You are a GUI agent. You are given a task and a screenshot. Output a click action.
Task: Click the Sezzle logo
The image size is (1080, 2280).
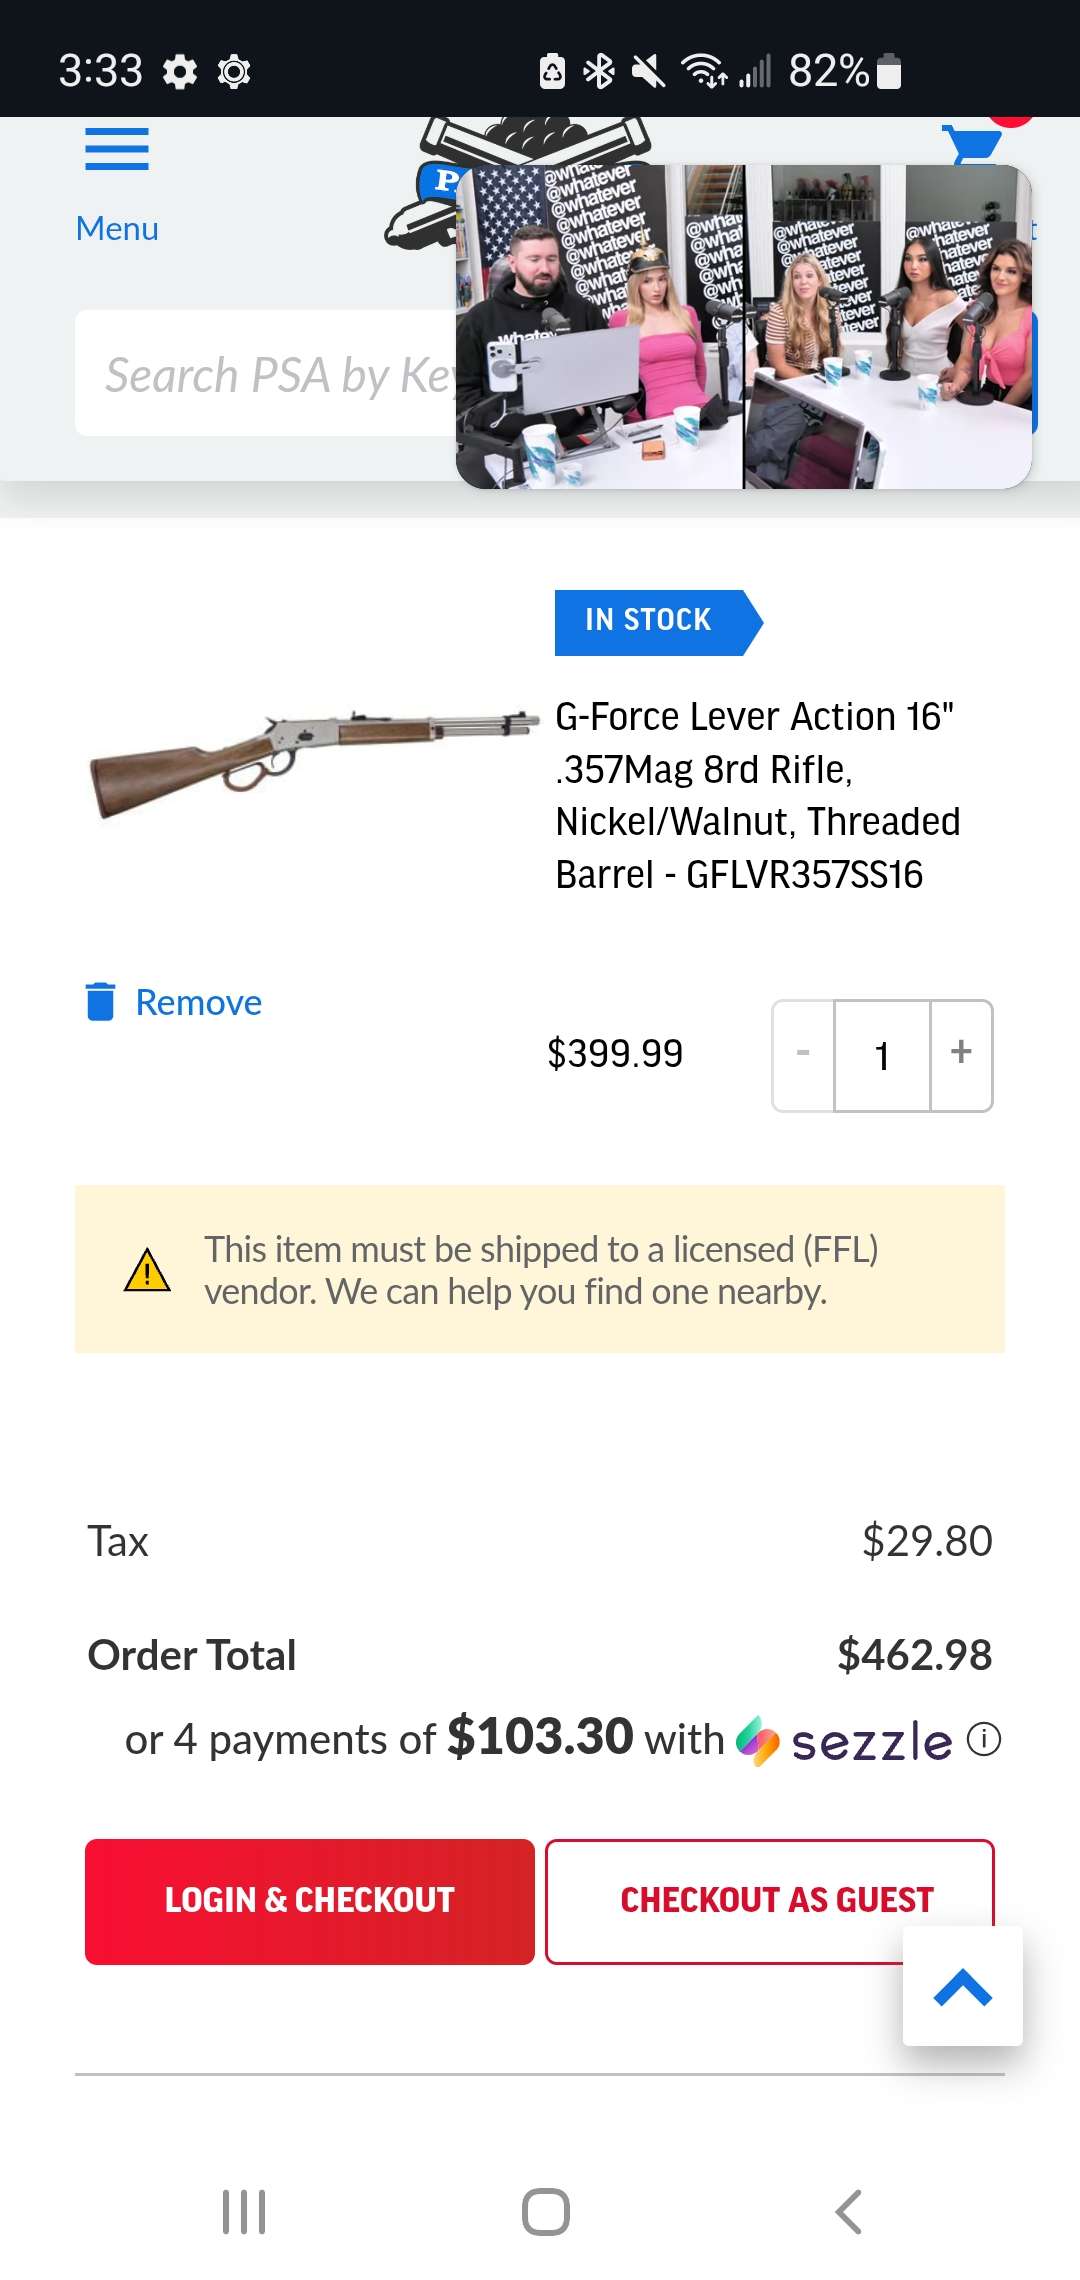pyautogui.click(x=845, y=1741)
